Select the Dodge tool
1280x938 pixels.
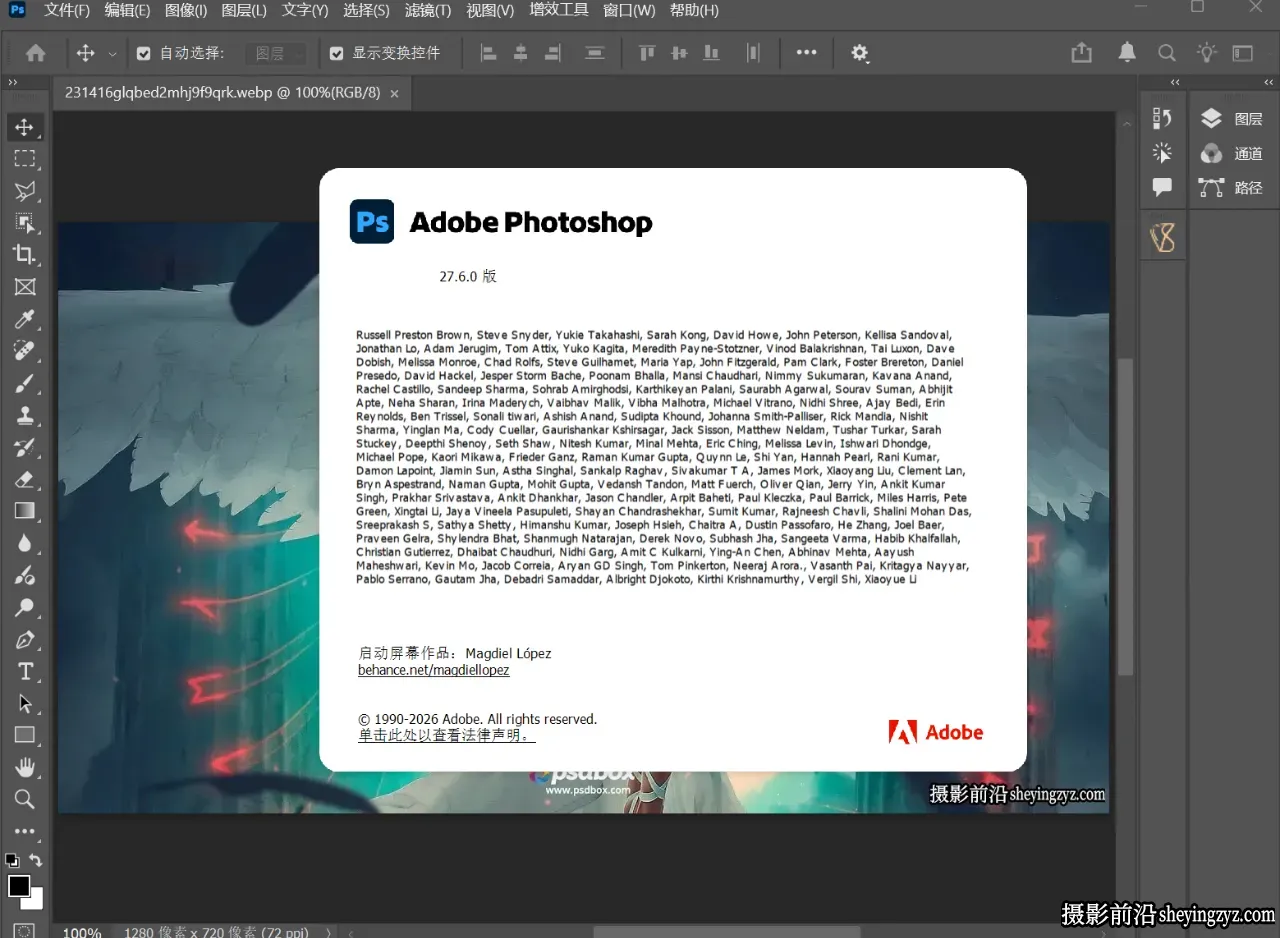(25, 607)
